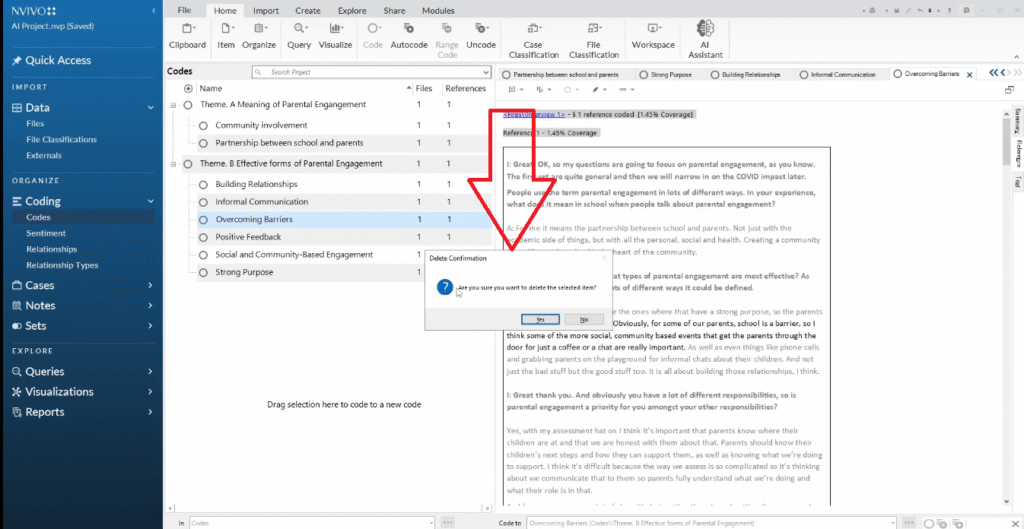This screenshot has height=529, width=1024.
Task: Expand the Queries section in sidebar
Action: (150, 372)
